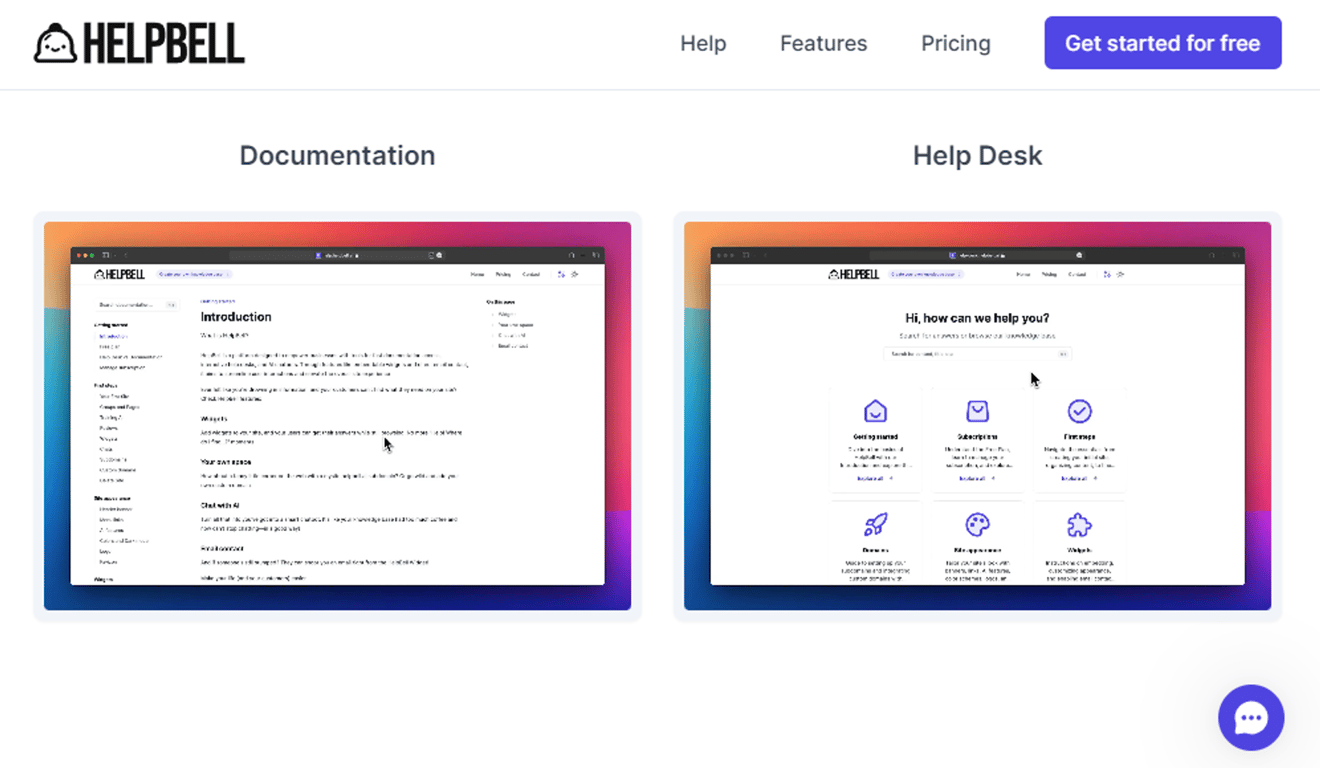The image size is (1320, 768).
Task: Click 'Hi, how can we help you?' text
Action: point(977,319)
